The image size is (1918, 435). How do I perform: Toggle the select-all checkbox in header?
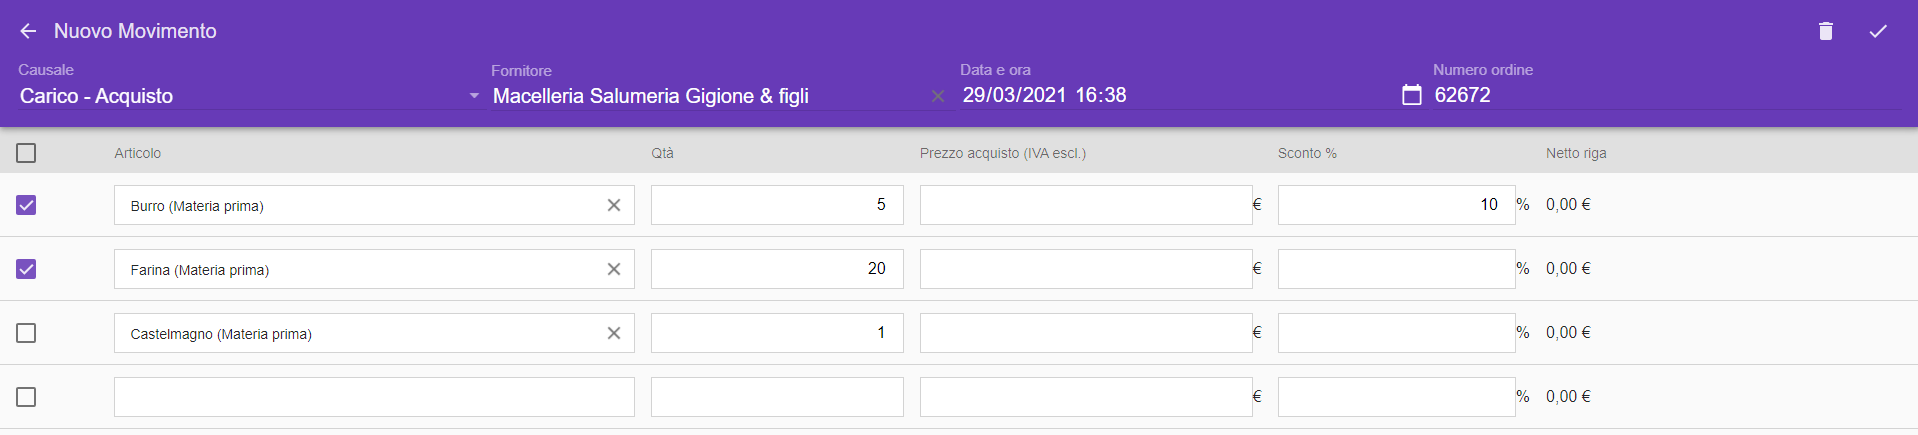(26, 153)
